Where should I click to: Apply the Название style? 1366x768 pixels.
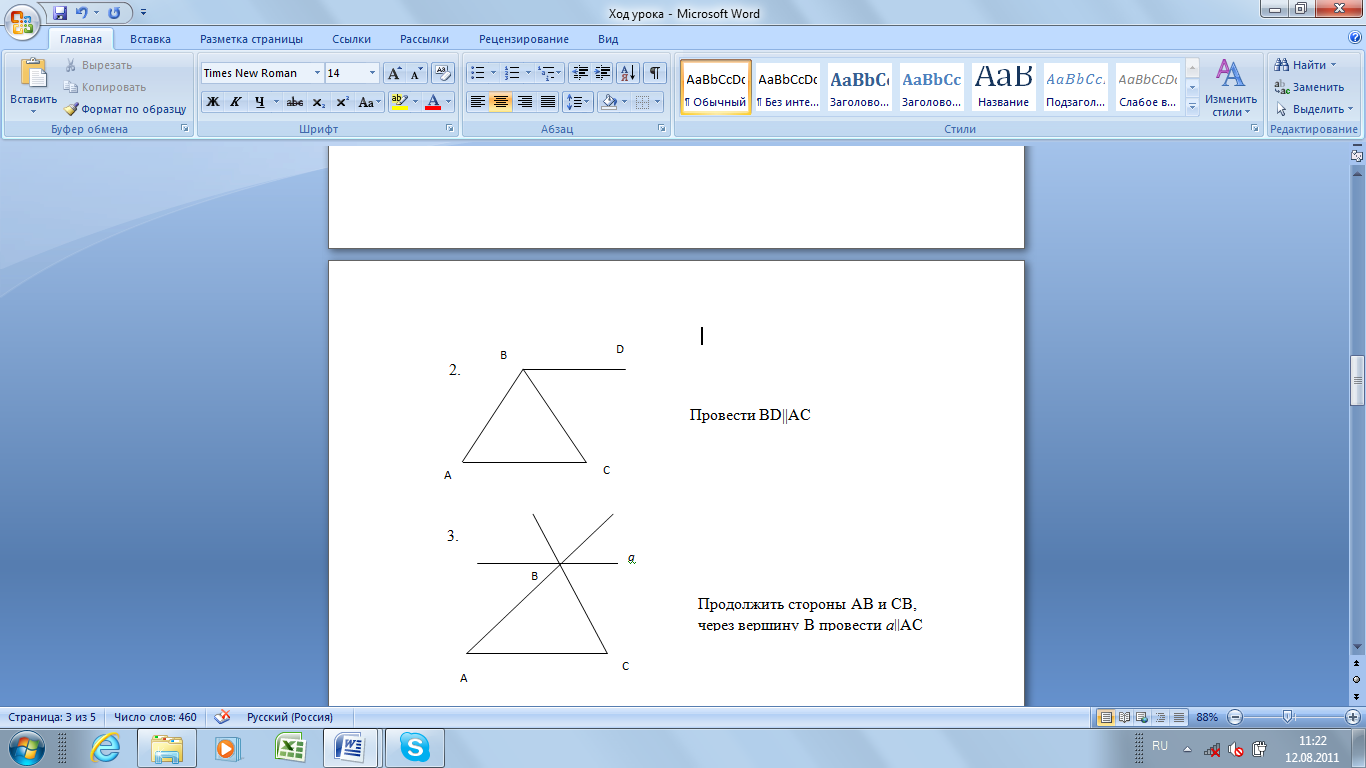tap(1004, 87)
